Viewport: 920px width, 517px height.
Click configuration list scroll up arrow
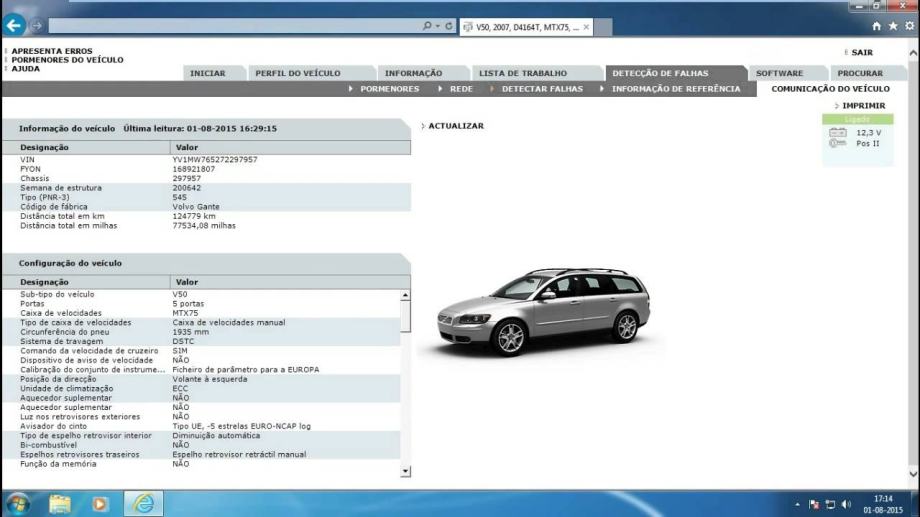pyautogui.click(x=405, y=295)
